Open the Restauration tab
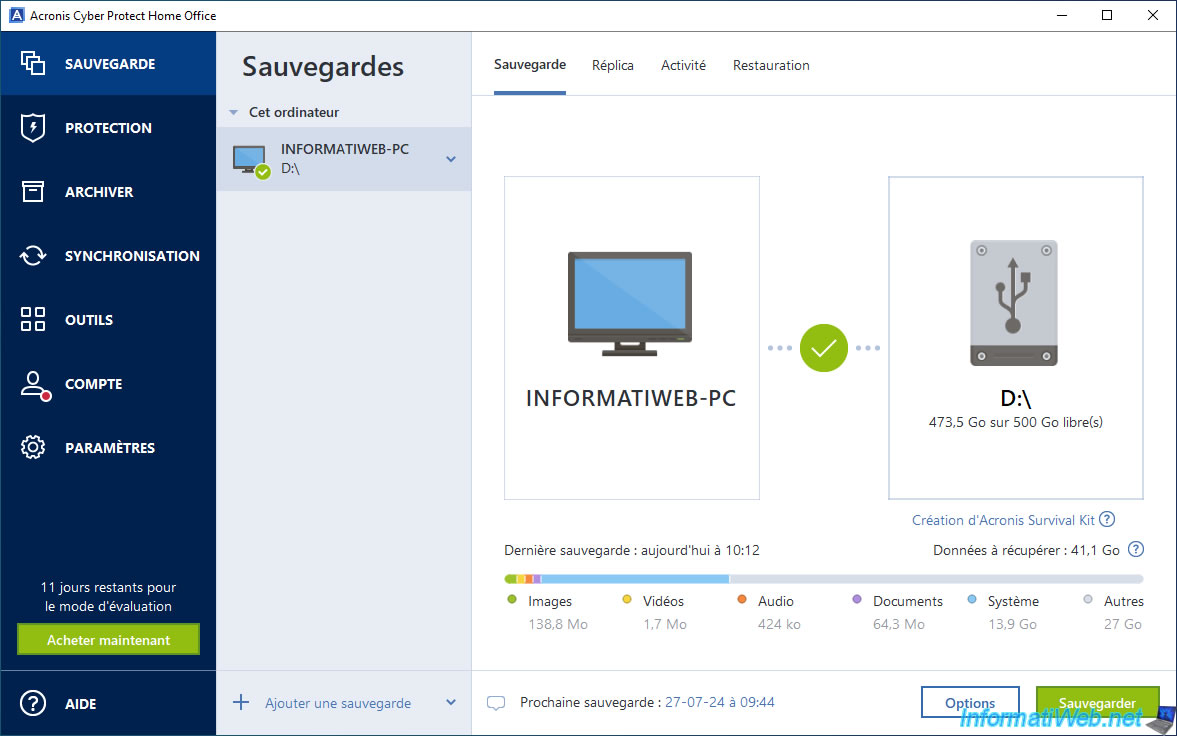The width and height of the screenshot is (1177, 736). coord(771,65)
